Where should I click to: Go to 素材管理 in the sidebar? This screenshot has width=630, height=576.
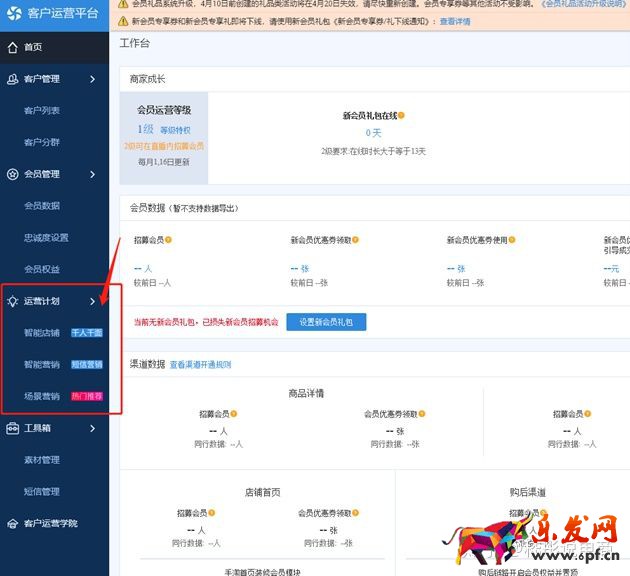point(42,460)
